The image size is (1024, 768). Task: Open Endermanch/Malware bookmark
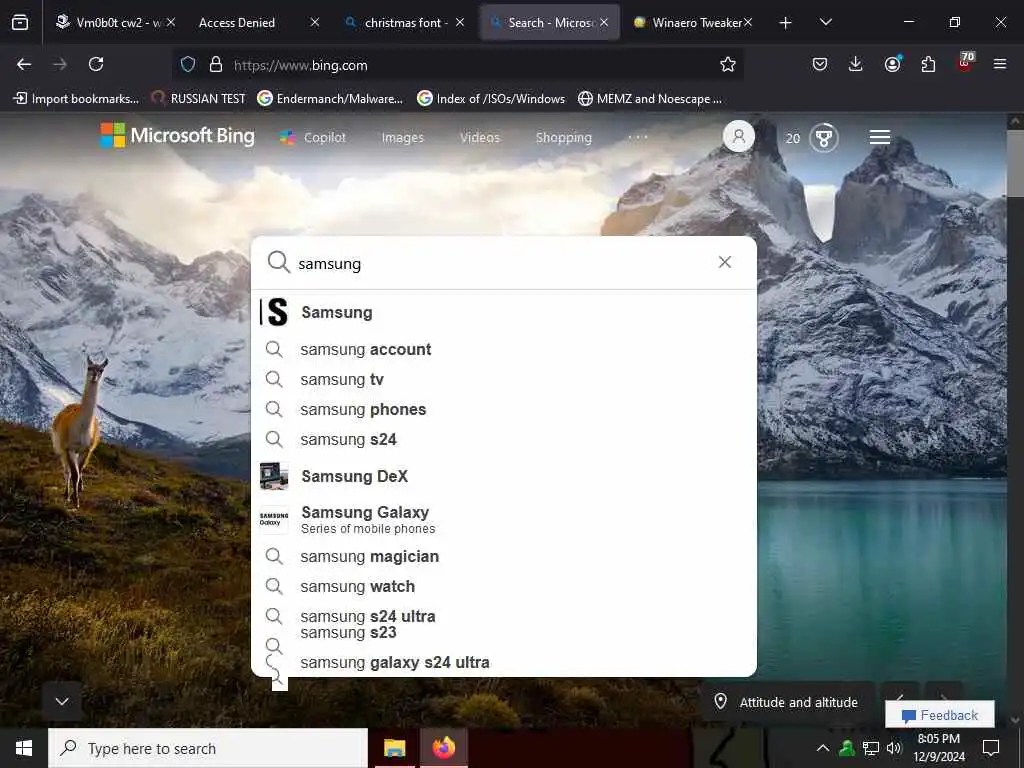pos(330,99)
